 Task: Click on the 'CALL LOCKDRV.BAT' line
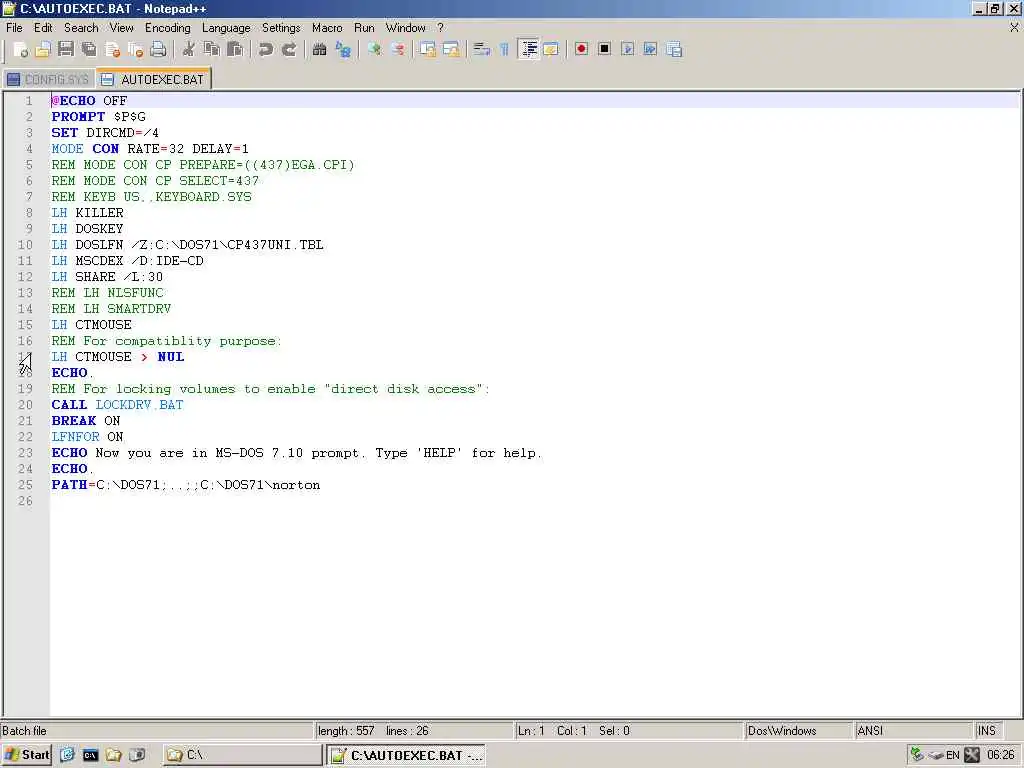[118, 405]
